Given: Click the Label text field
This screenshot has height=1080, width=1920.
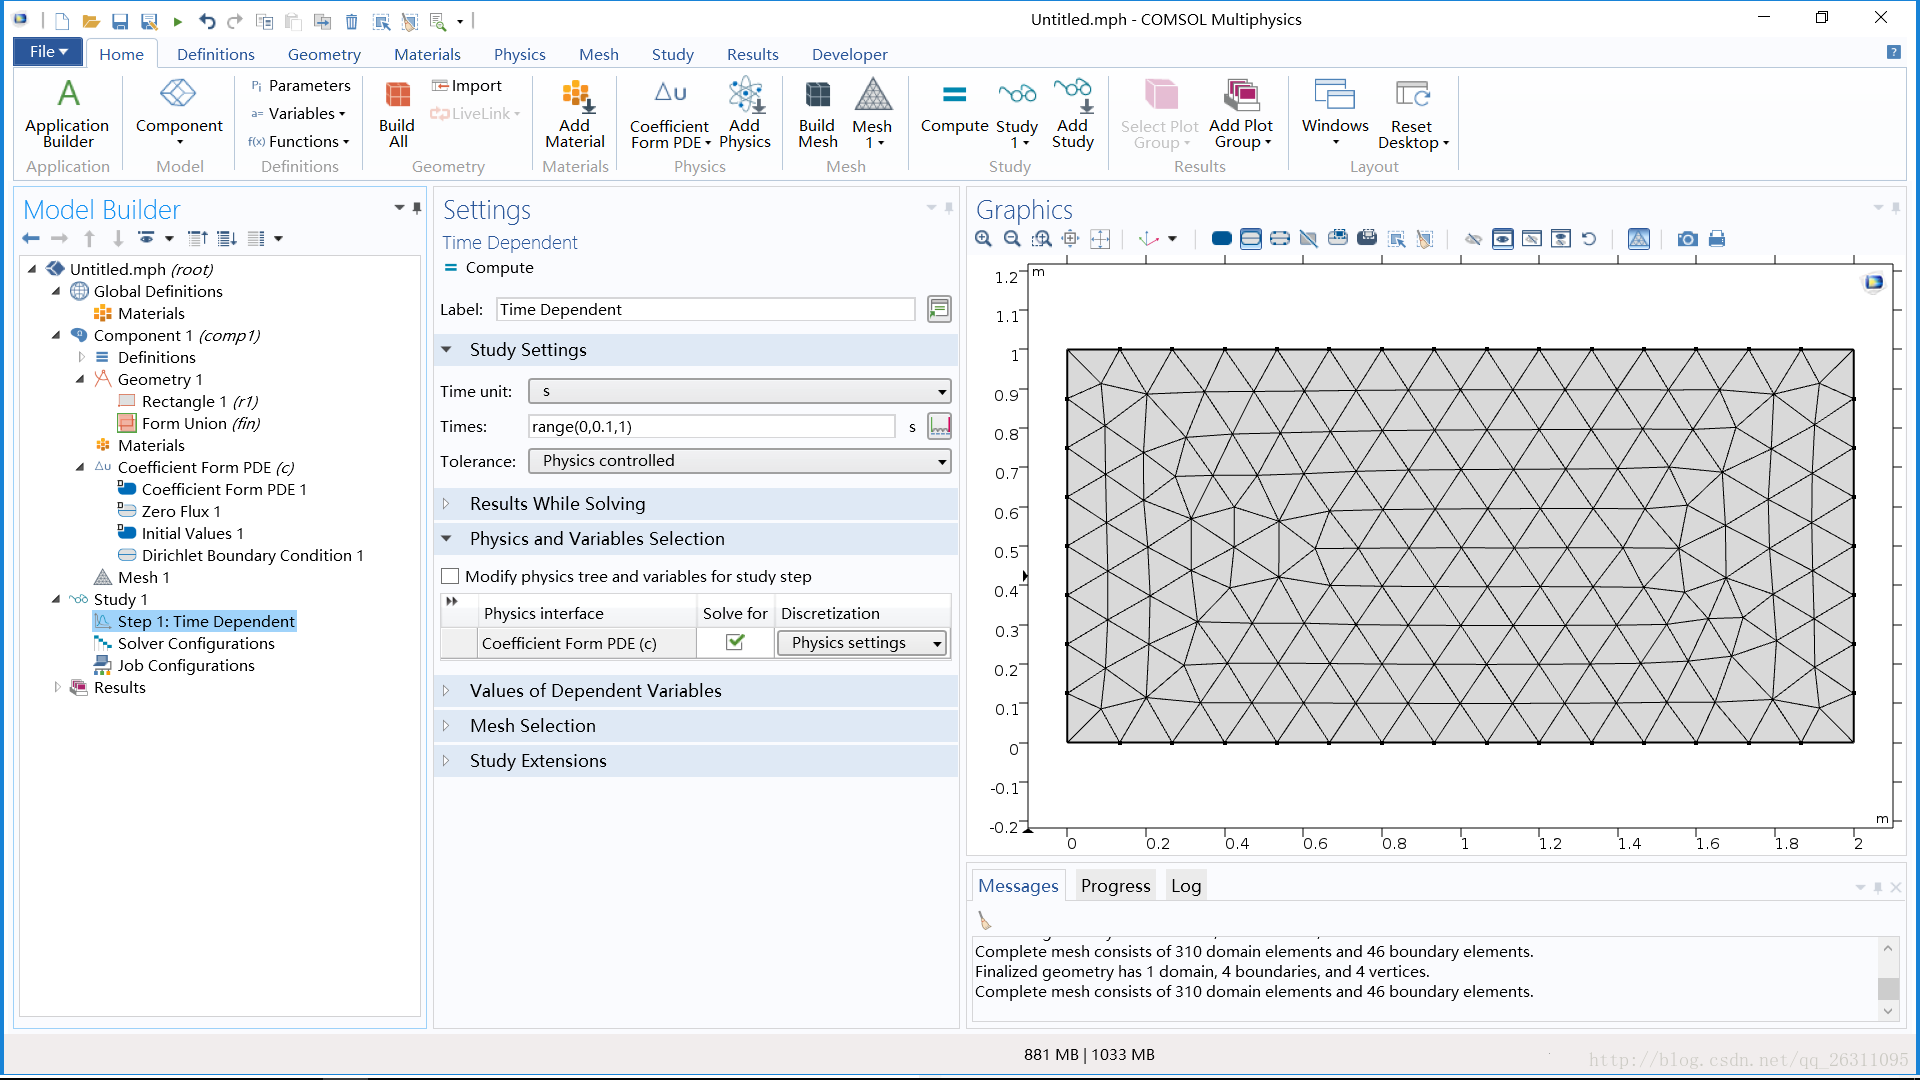Looking at the screenshot, I should point(705,309).
